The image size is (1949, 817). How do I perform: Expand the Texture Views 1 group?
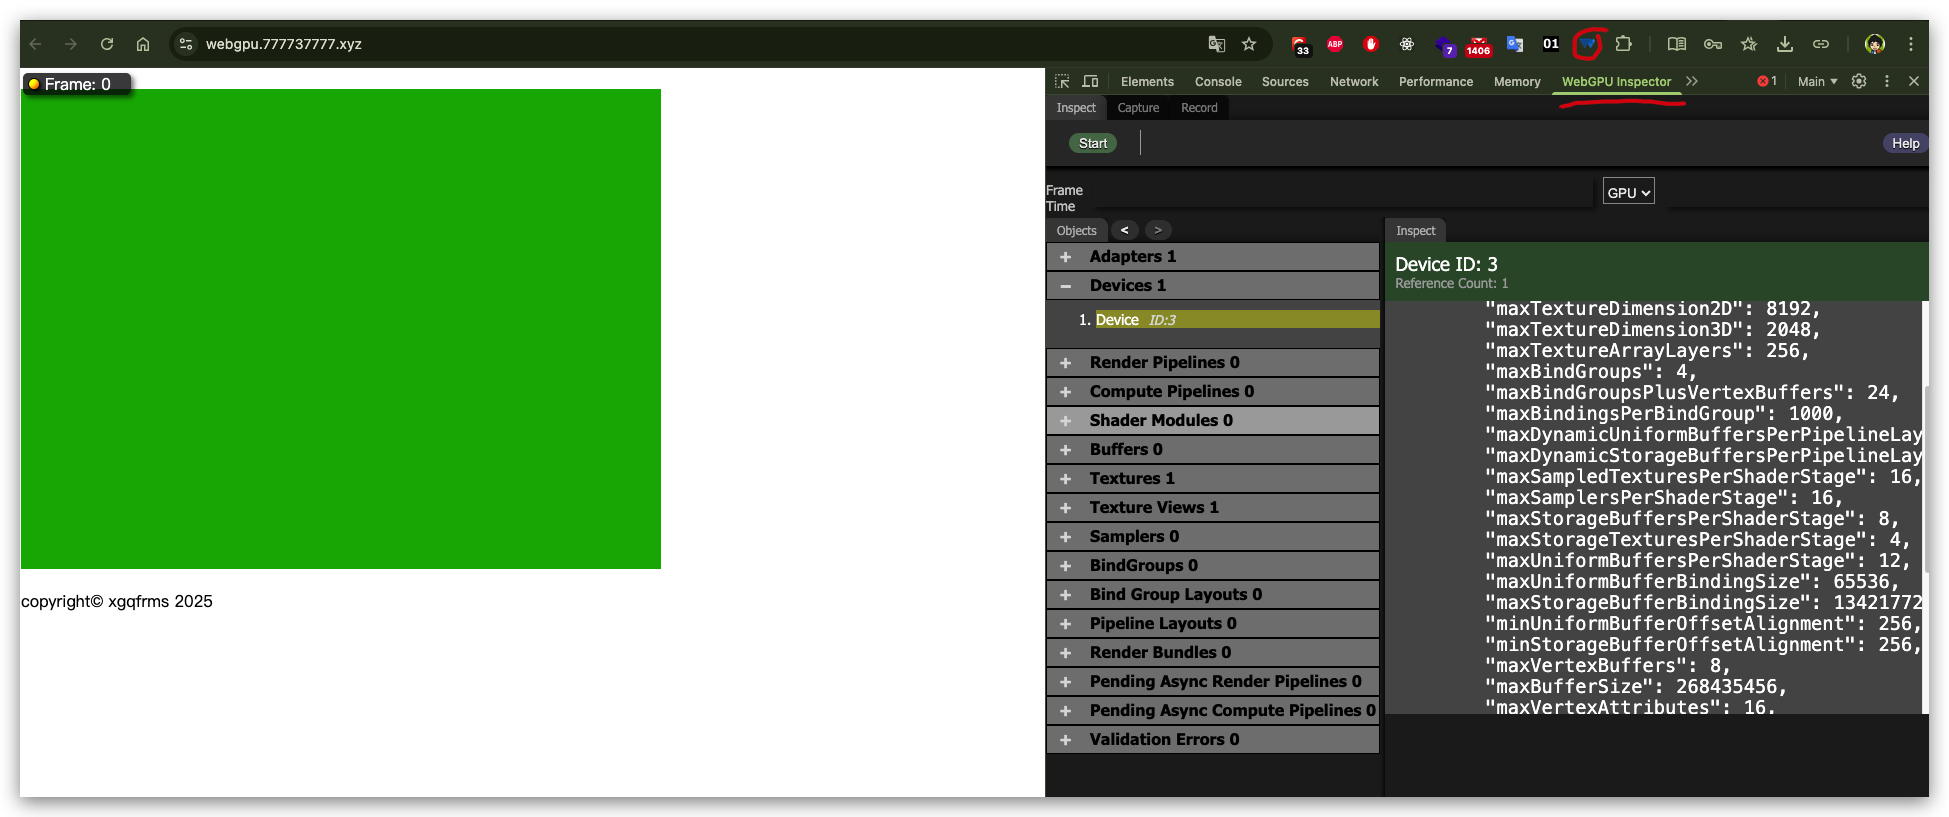pyautogui.click(x=1213, y=508)
